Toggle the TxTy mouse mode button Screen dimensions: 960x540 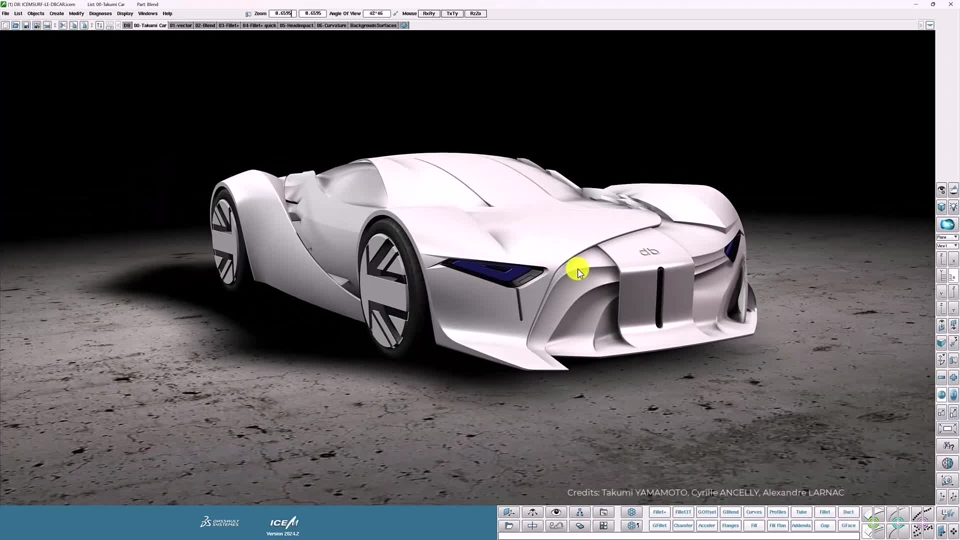coord(452,13)
